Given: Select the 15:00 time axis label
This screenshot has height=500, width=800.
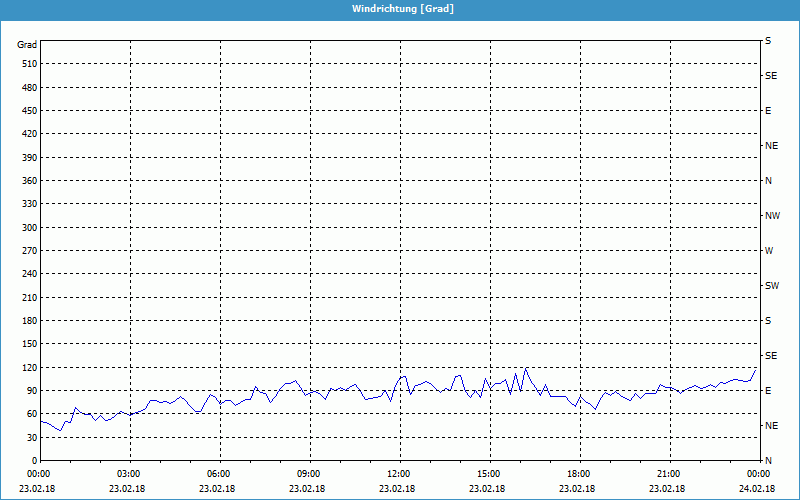Looking at the screenshot, I should [x=488, y=474].
